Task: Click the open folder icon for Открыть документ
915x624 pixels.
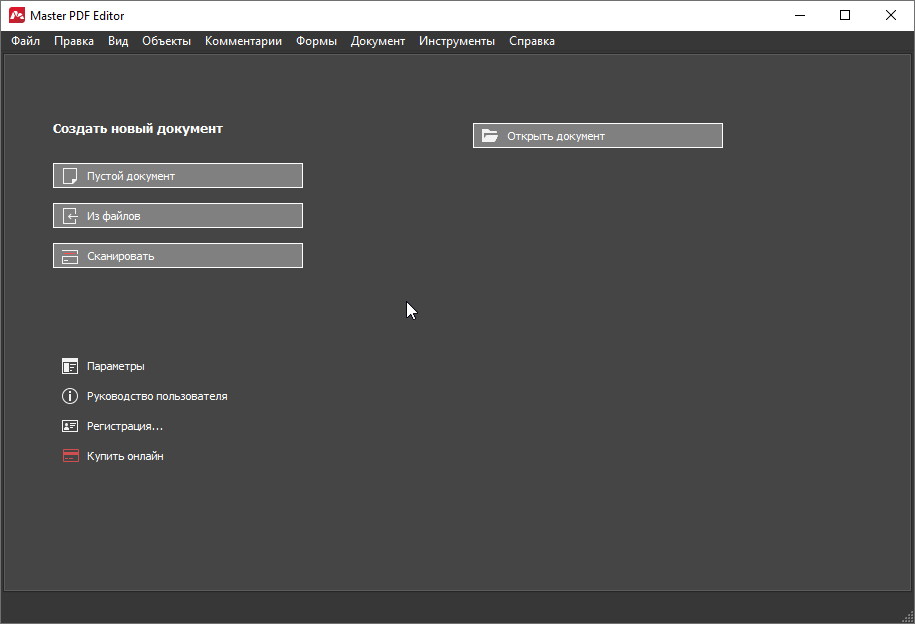Action: [490, 136]
